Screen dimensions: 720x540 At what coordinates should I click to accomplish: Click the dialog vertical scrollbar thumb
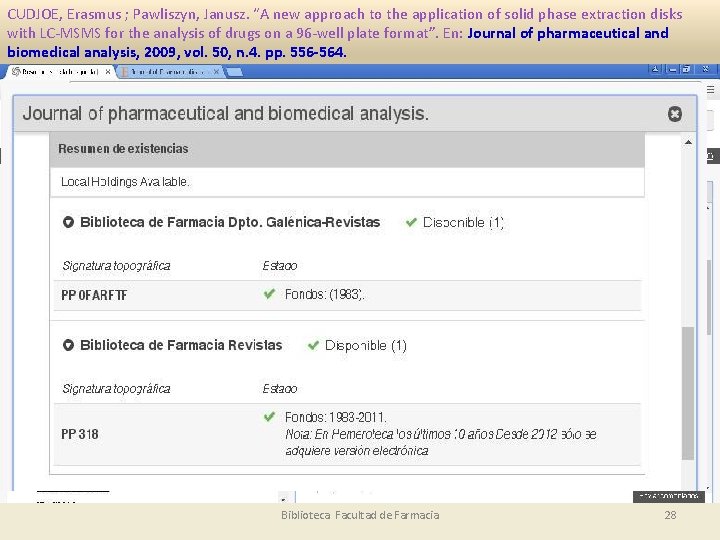[x=687, y=393]
